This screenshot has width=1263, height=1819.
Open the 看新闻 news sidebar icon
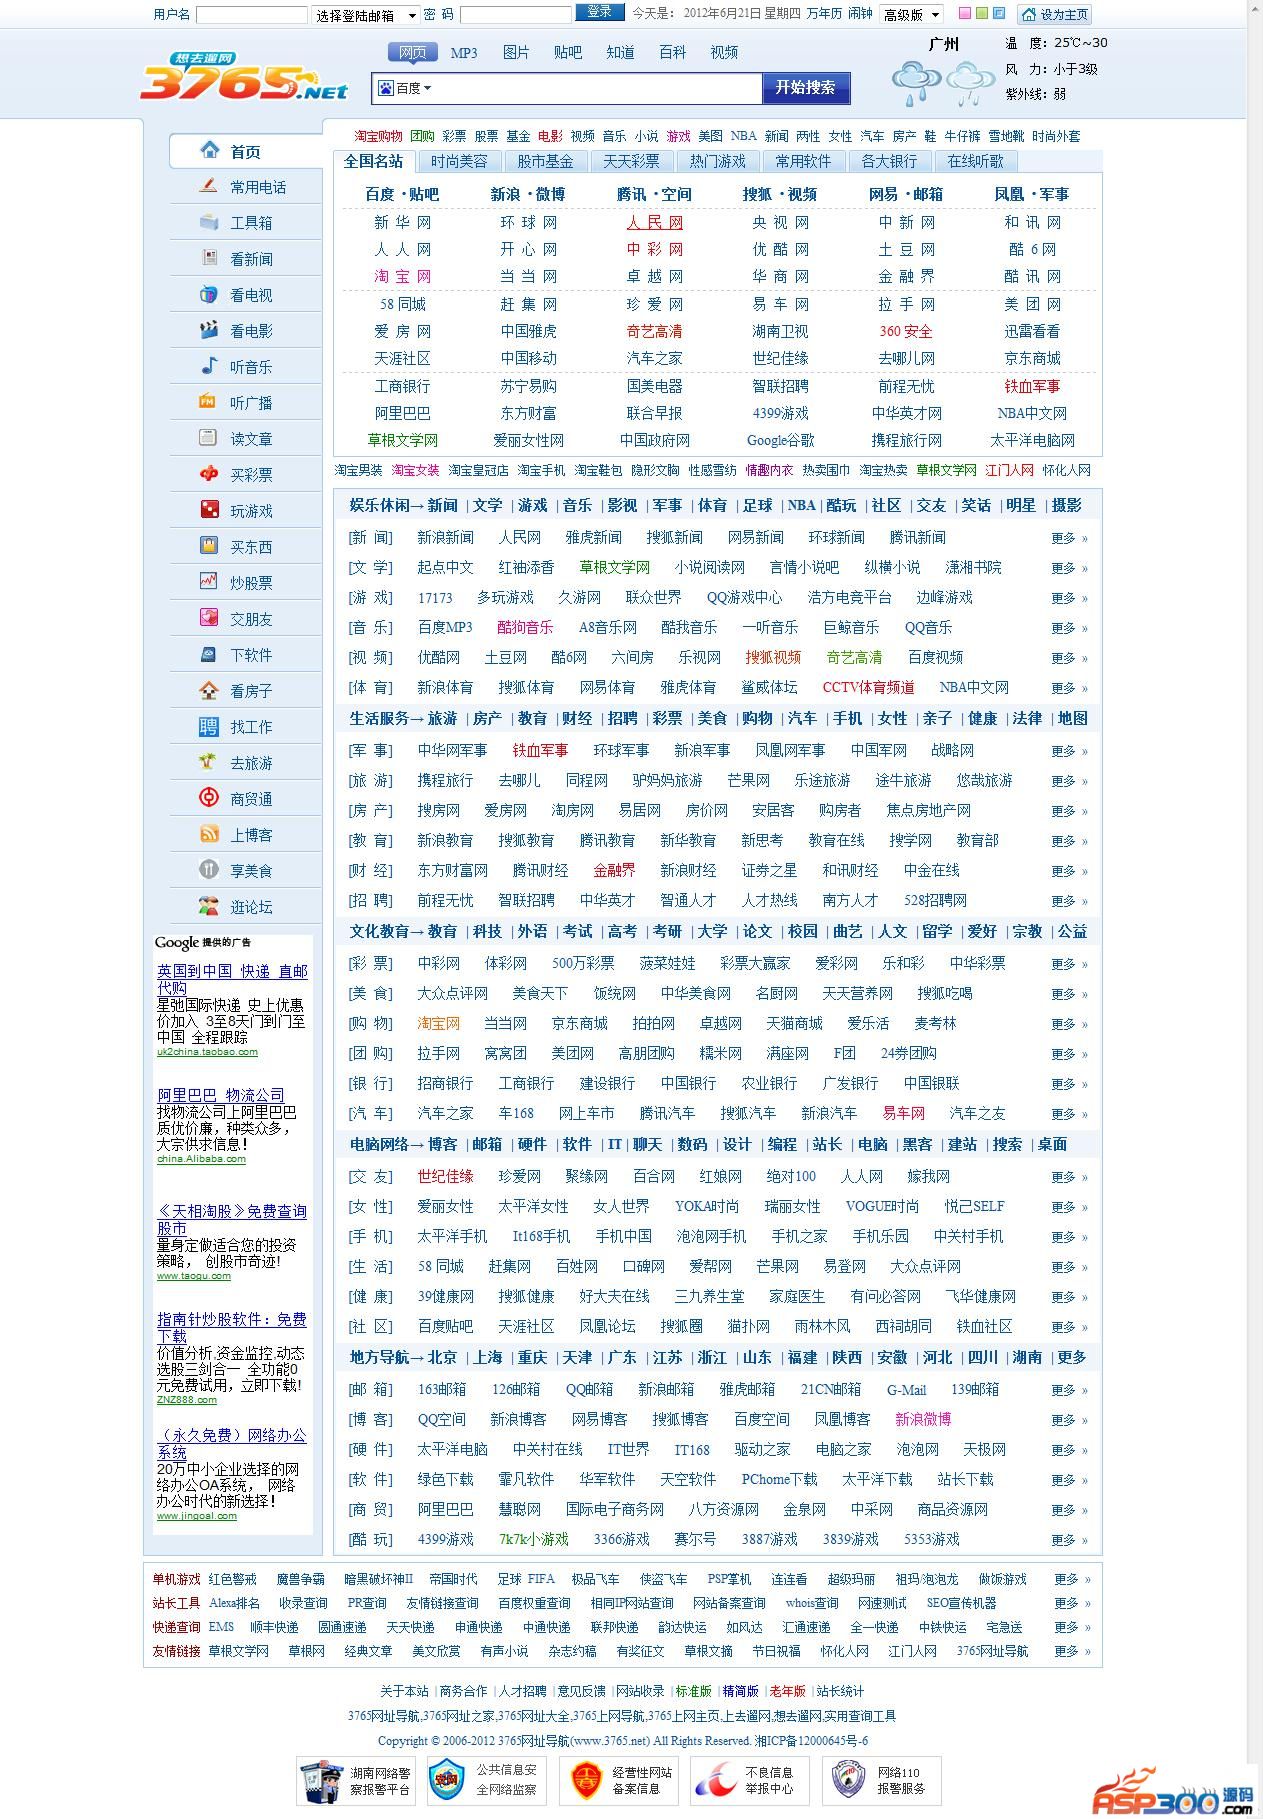(208, 258)
